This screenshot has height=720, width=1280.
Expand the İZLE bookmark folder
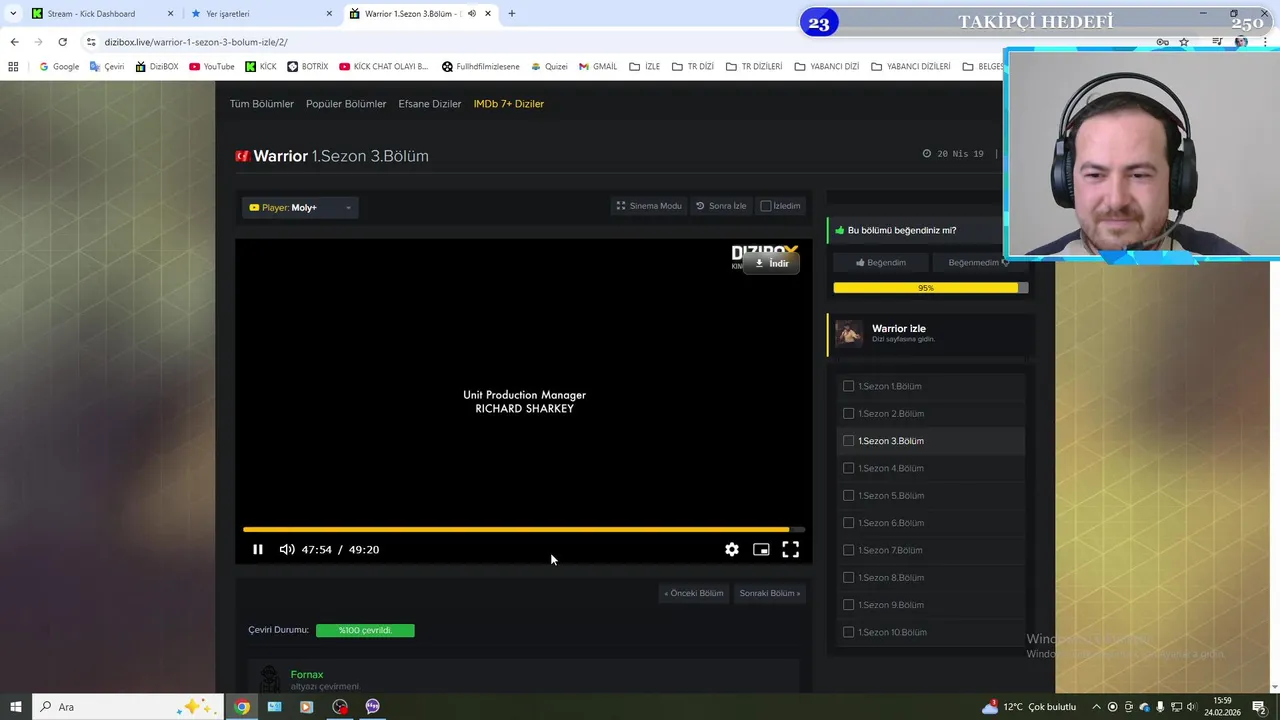645,67
